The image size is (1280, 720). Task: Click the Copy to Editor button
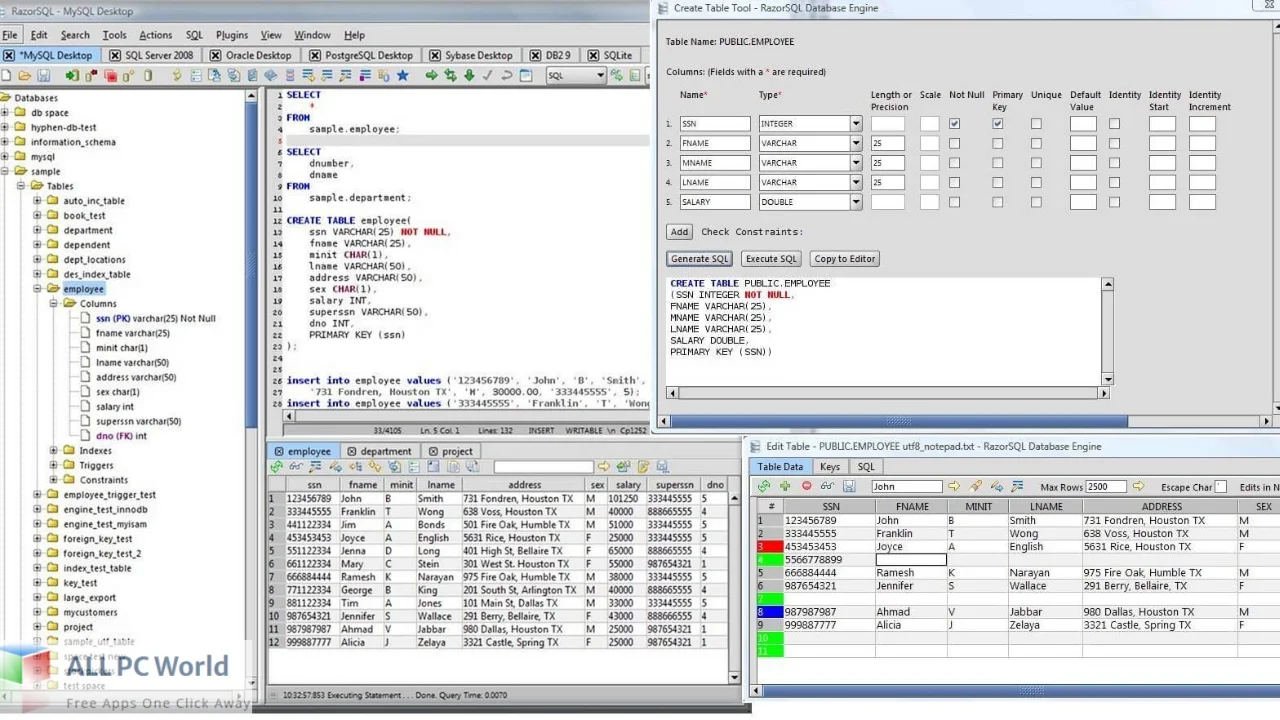coord(845,259)
